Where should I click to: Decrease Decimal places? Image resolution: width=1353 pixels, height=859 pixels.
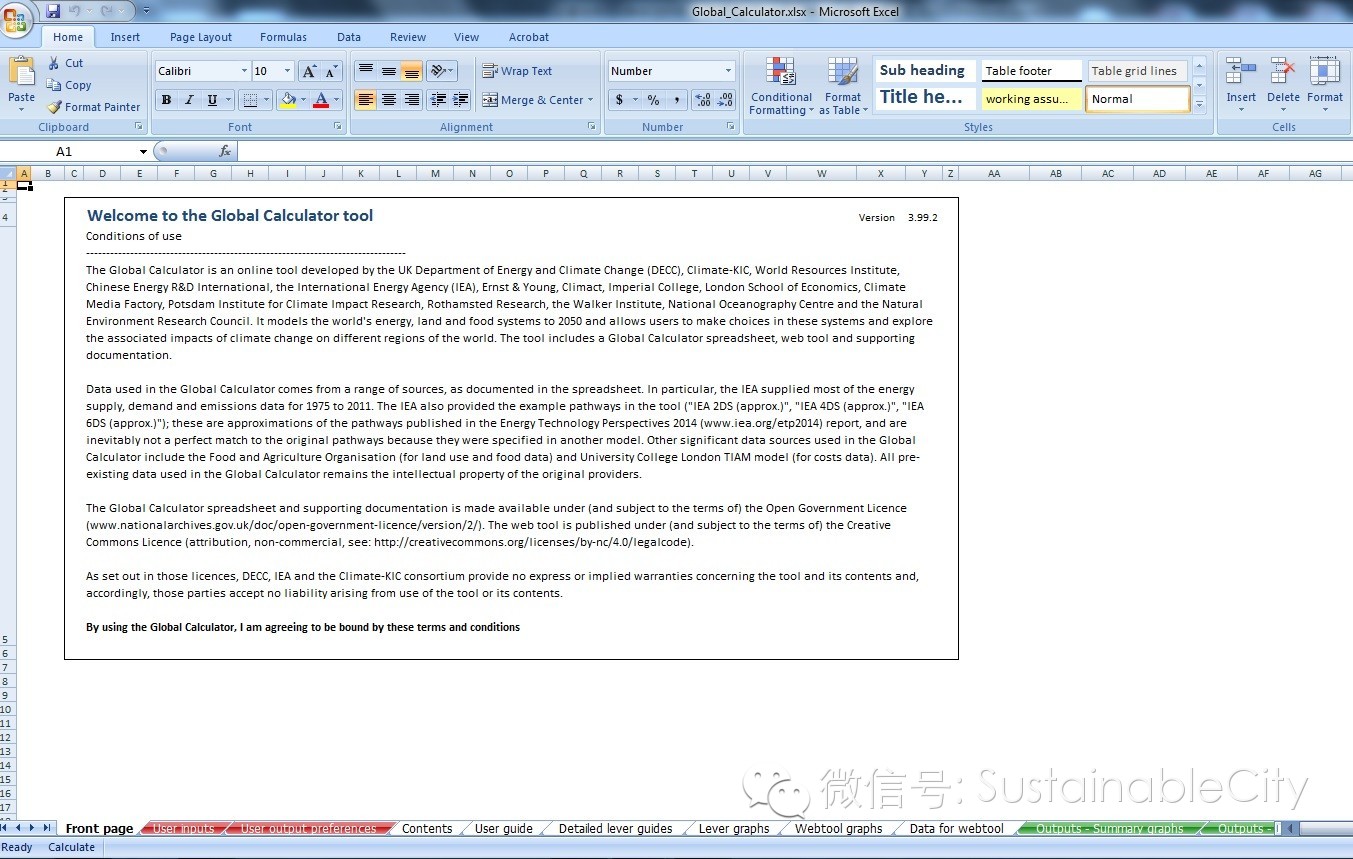tap(726, 100)
